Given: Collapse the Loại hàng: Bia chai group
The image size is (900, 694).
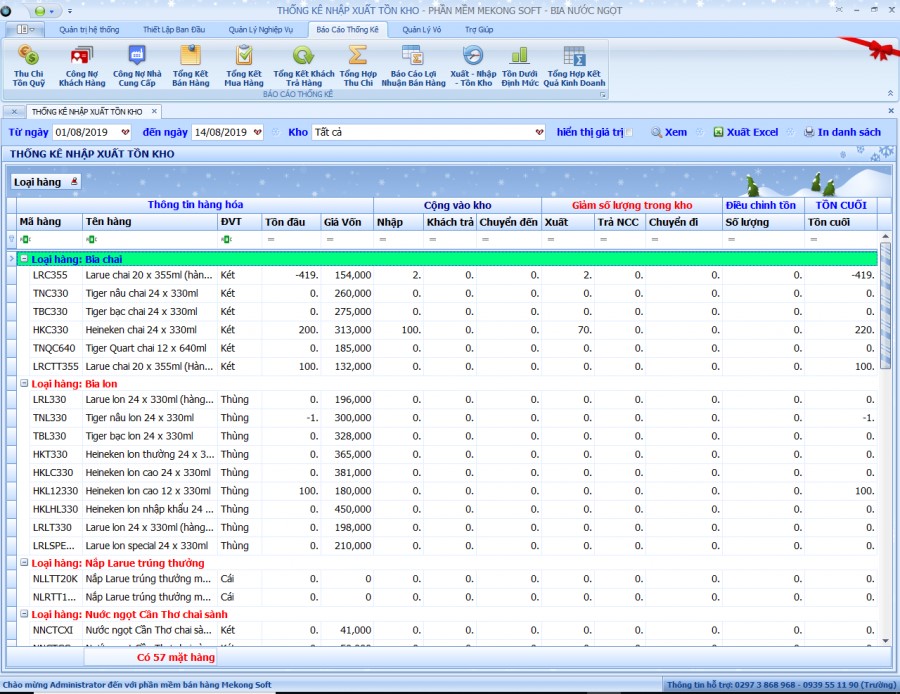Looking at the screenshot, I should click(x=24, y=259).
